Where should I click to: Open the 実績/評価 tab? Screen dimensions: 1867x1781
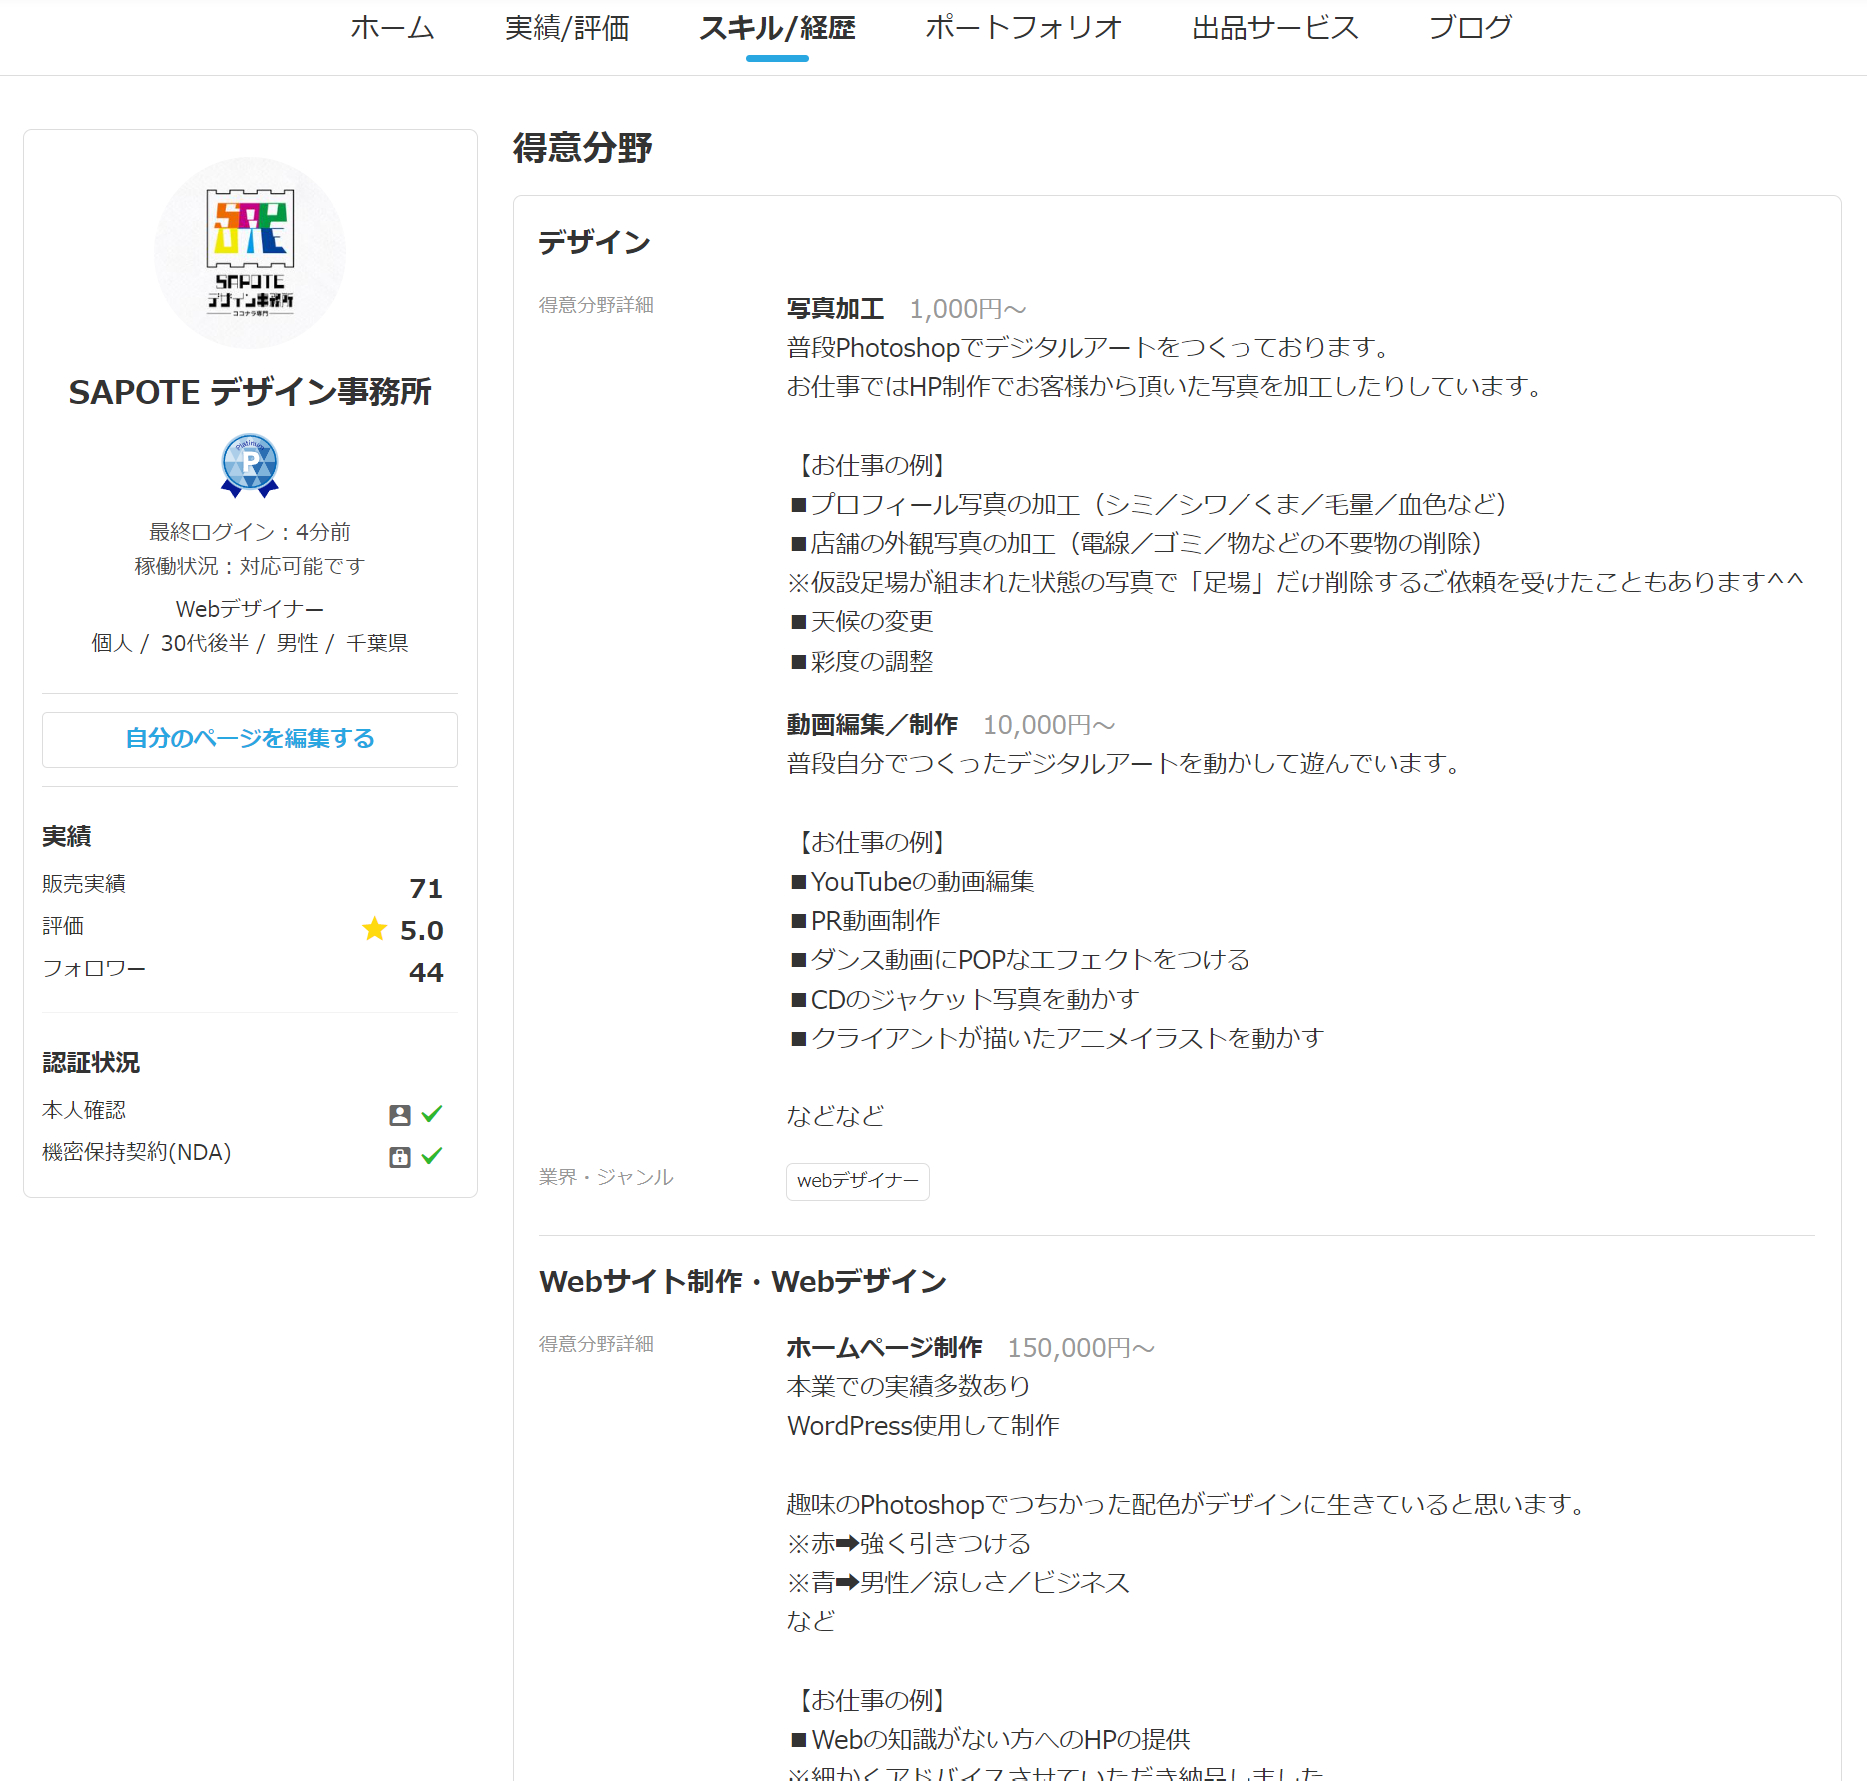[568, 28]
